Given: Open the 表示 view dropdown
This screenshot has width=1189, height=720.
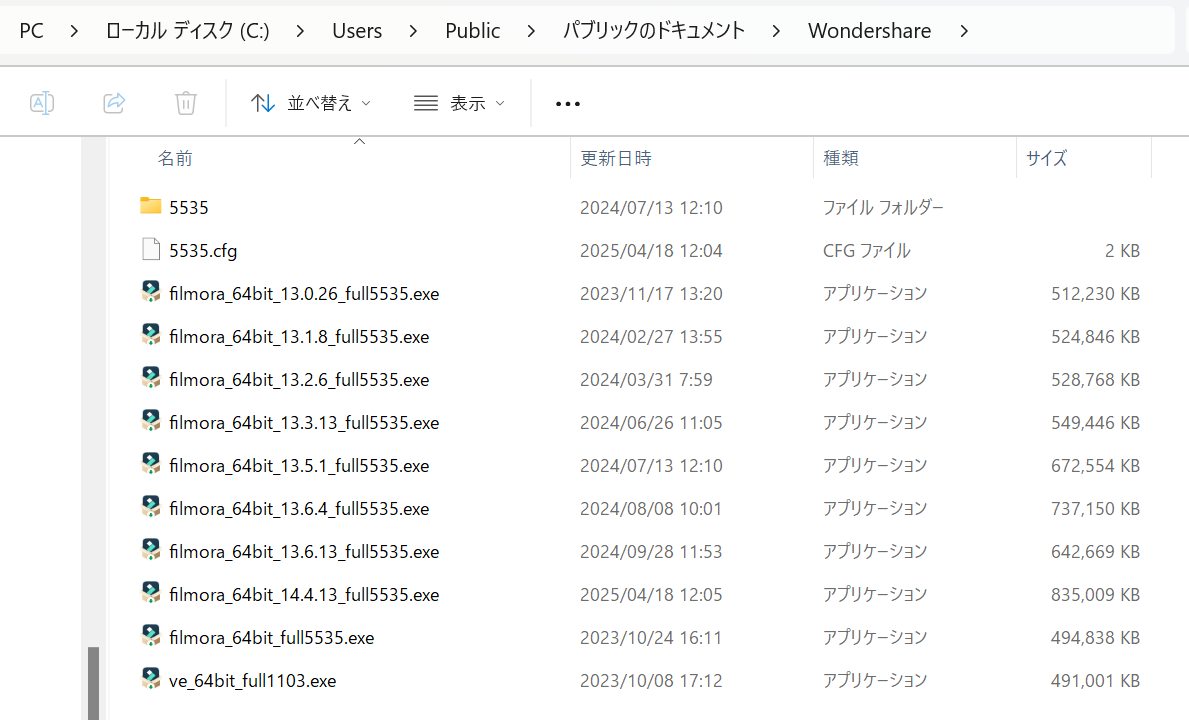Looking at the screenshot, I should [x=460, y=103].
